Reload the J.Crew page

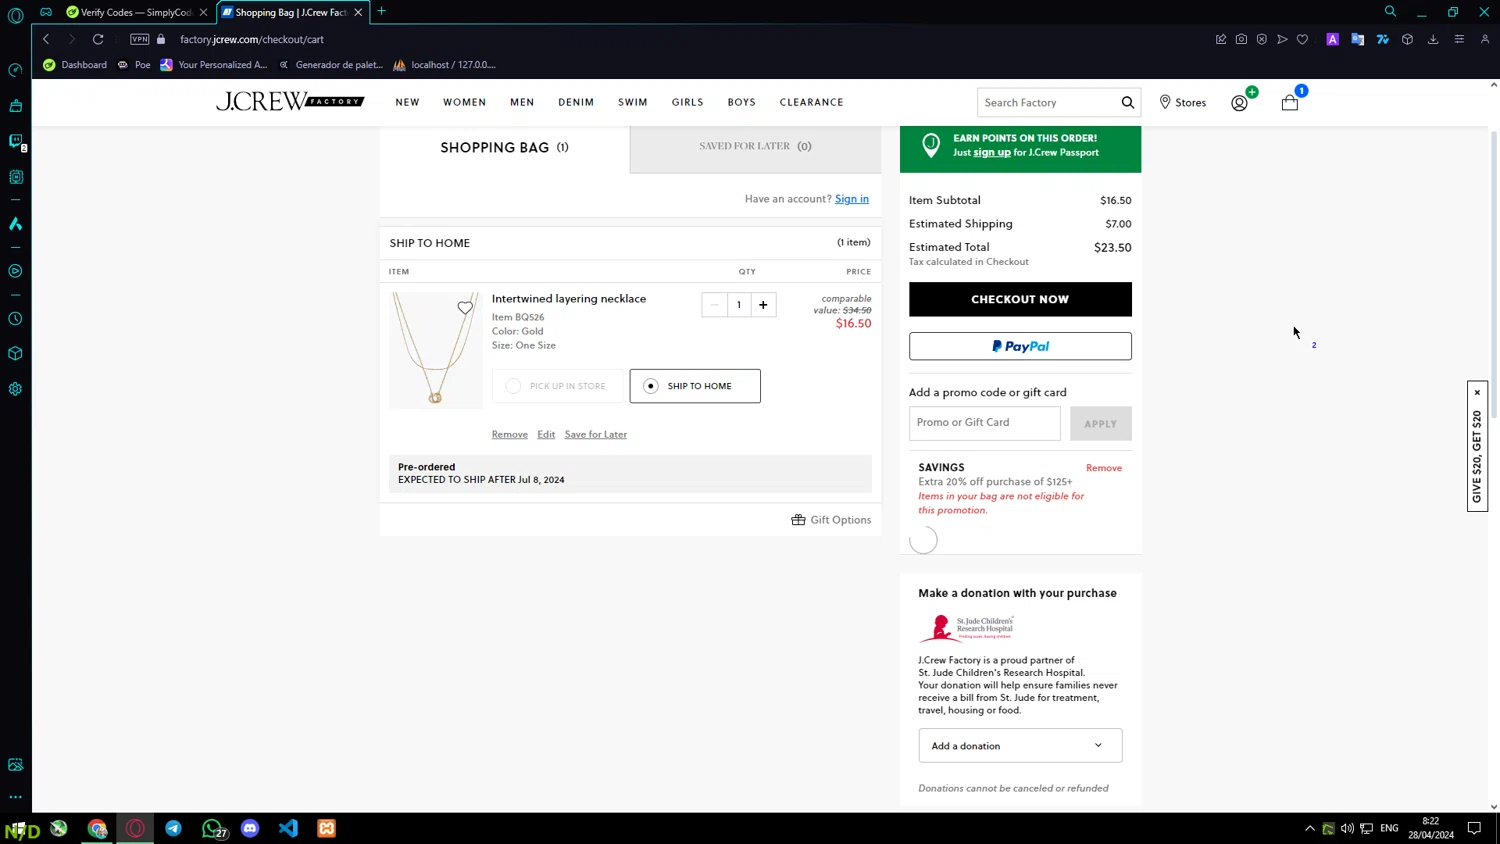(98, 39)
